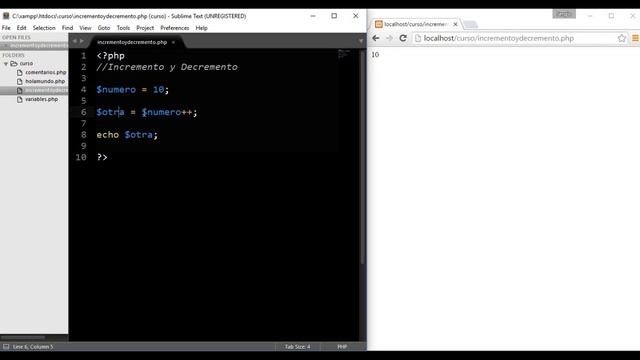Open a new browser tab
The image size is (640, 360).
click(470, 24)
